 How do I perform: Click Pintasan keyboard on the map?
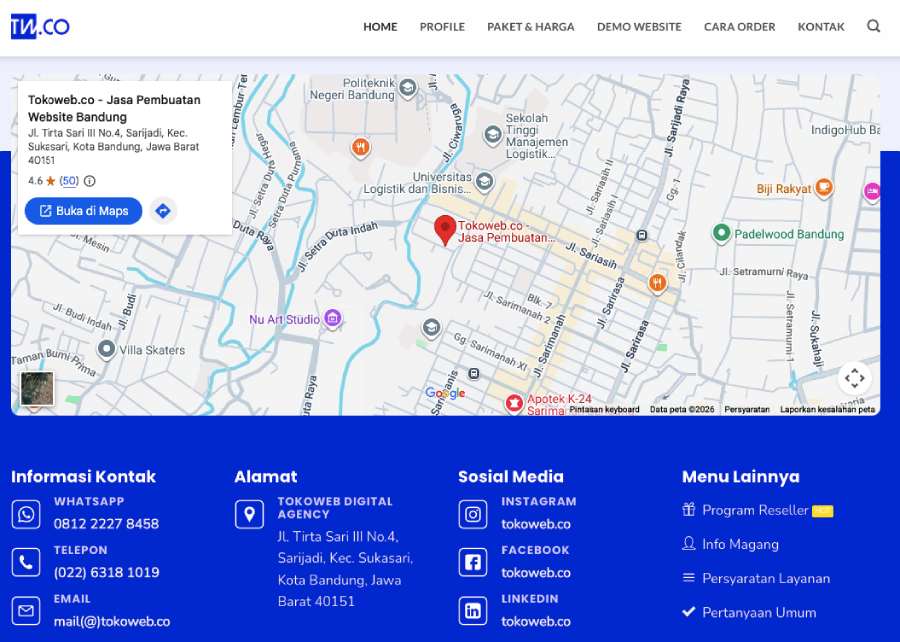[x=604, y=409]
